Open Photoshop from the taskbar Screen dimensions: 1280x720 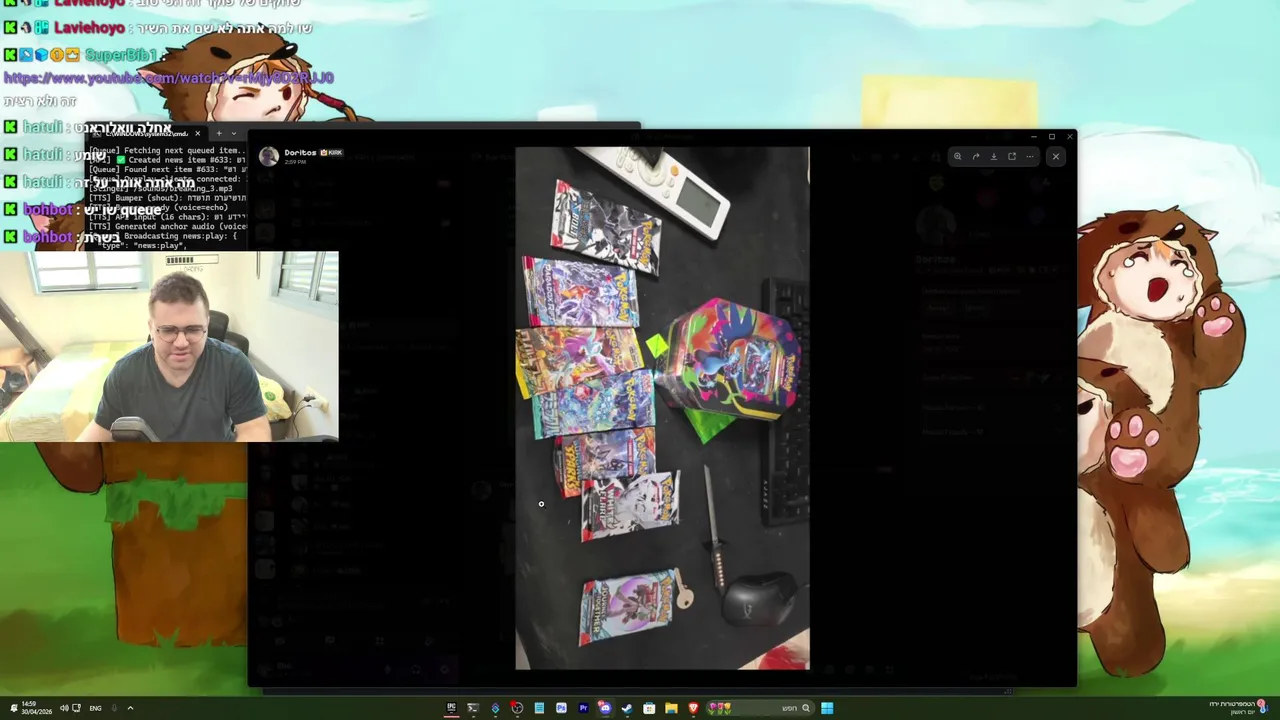click(561, 708)
